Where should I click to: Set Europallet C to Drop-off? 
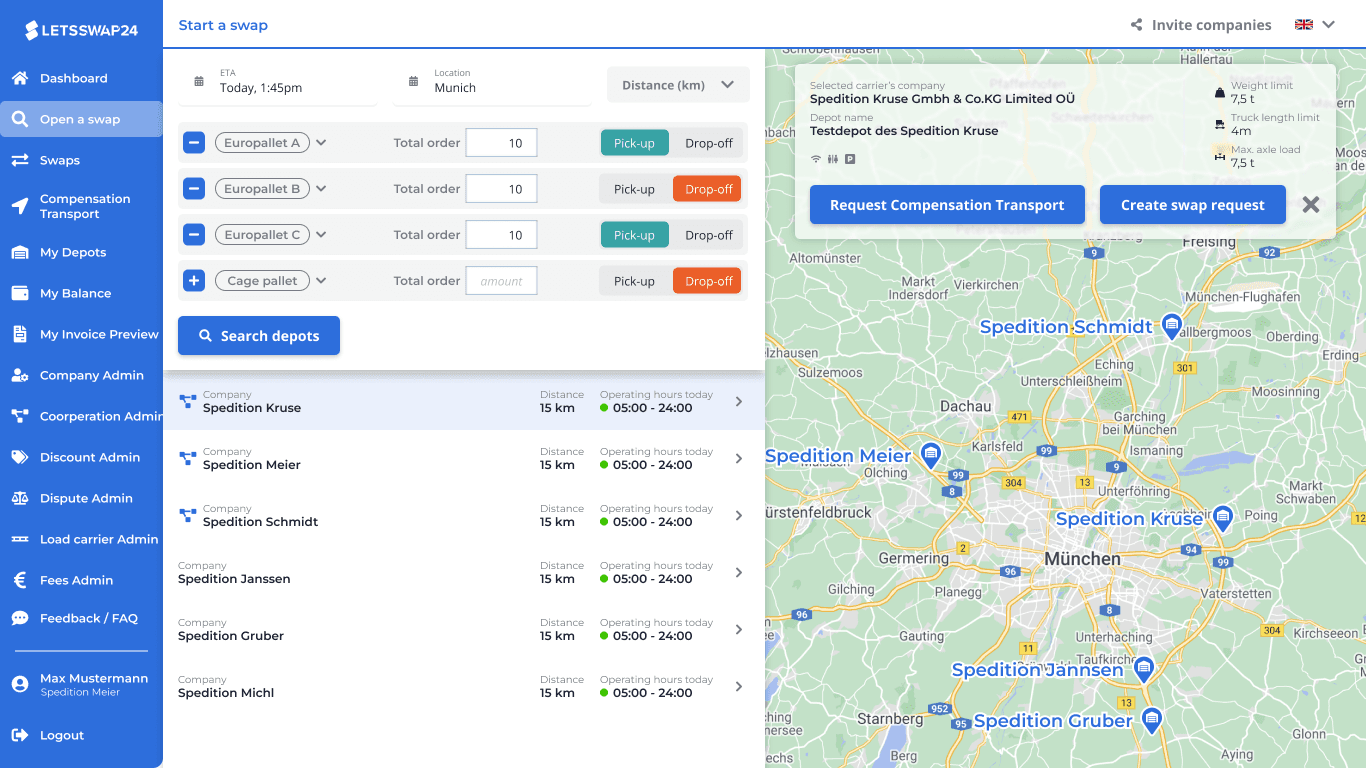[709, 235]
